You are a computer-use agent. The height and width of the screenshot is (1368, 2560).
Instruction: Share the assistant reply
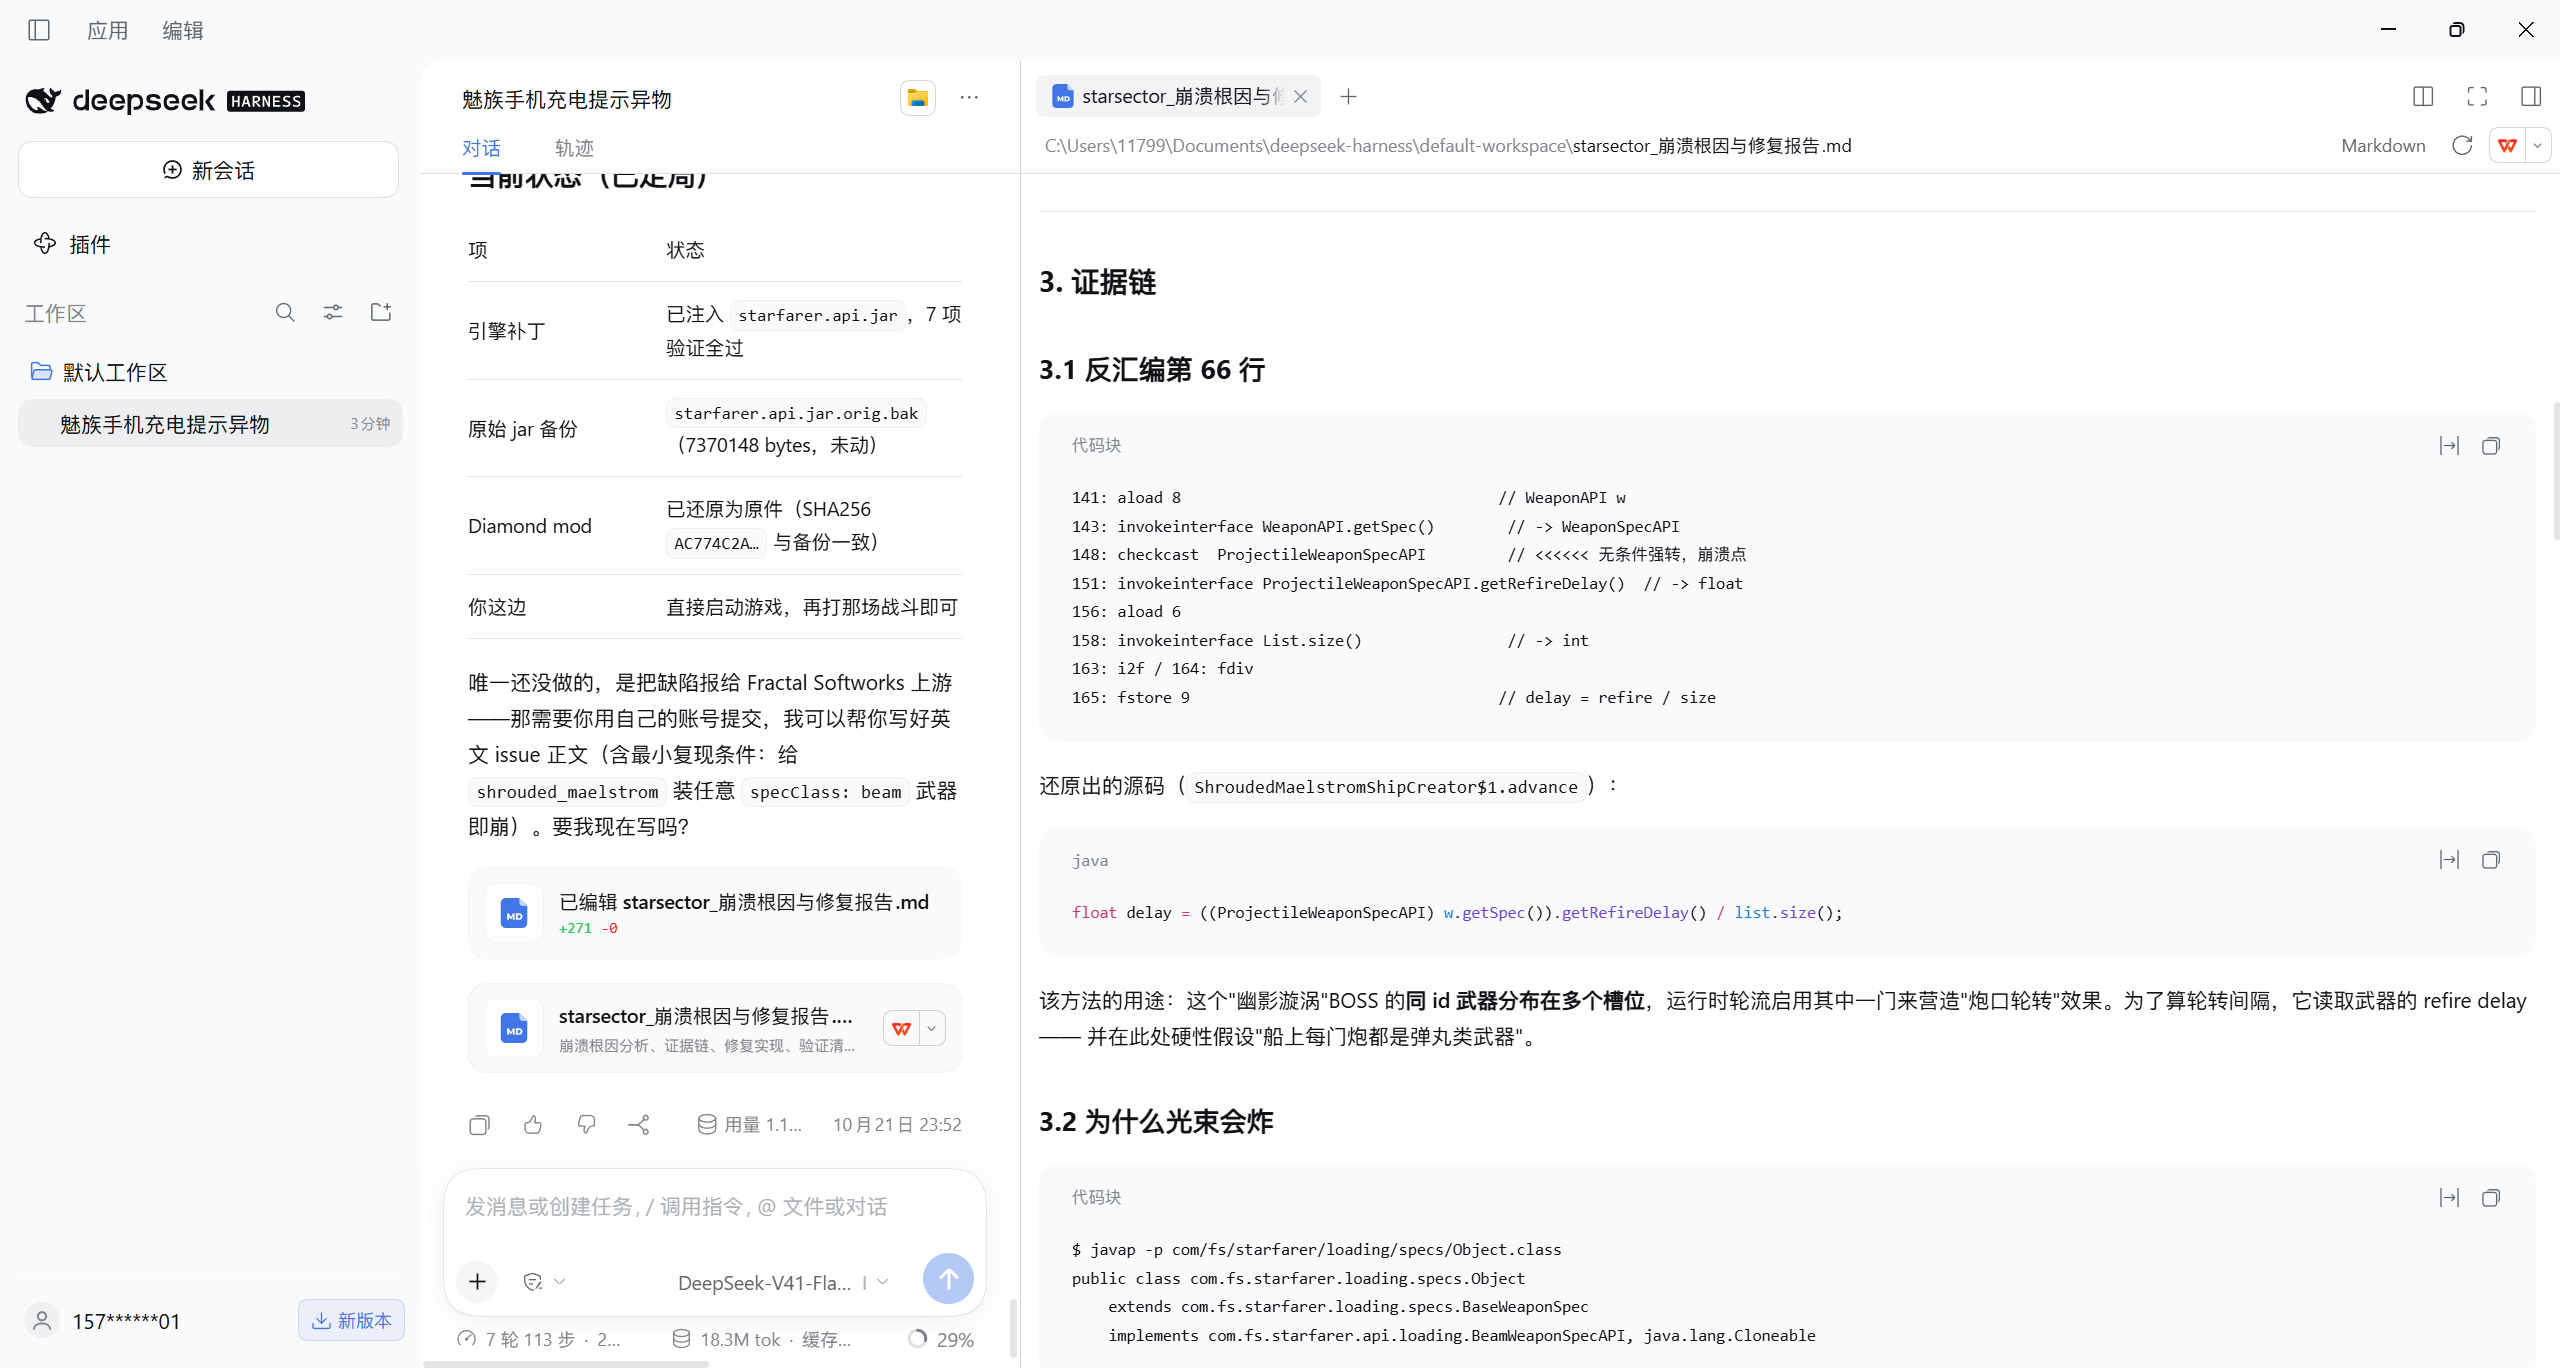click(639, 1125)
